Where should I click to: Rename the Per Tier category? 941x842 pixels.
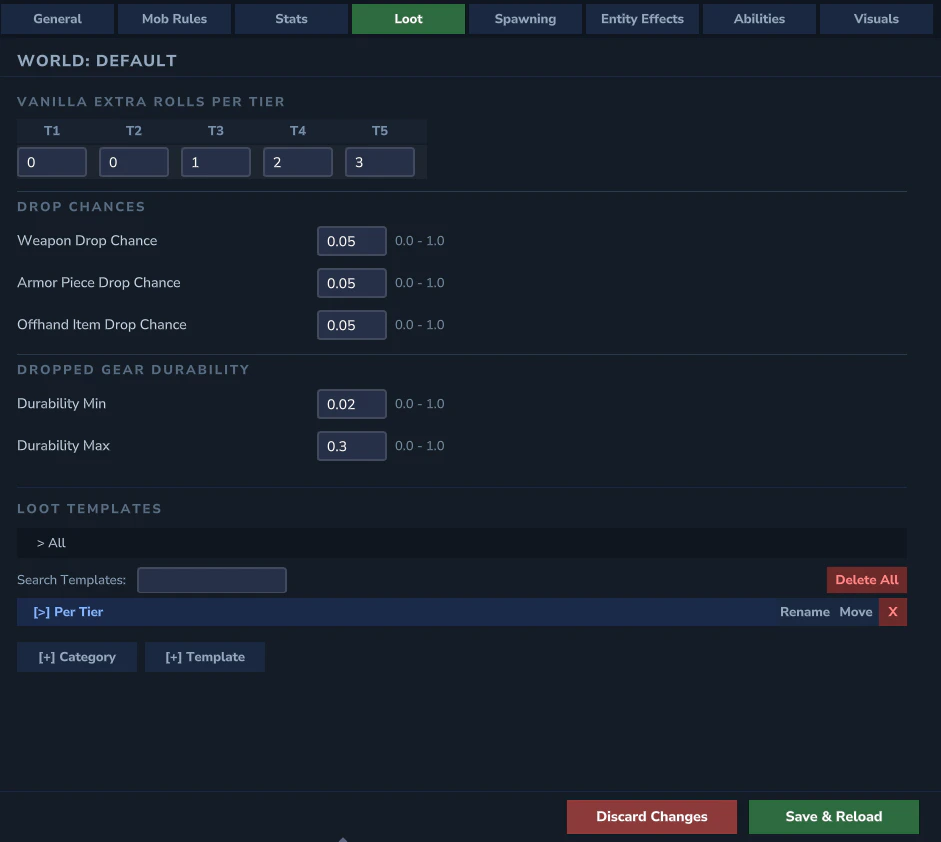805,612
